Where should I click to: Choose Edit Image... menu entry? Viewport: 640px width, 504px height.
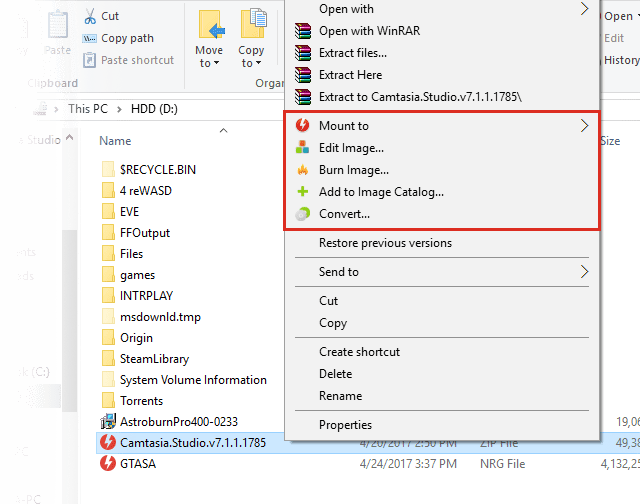pyautogui.click(x=442, y=148)
